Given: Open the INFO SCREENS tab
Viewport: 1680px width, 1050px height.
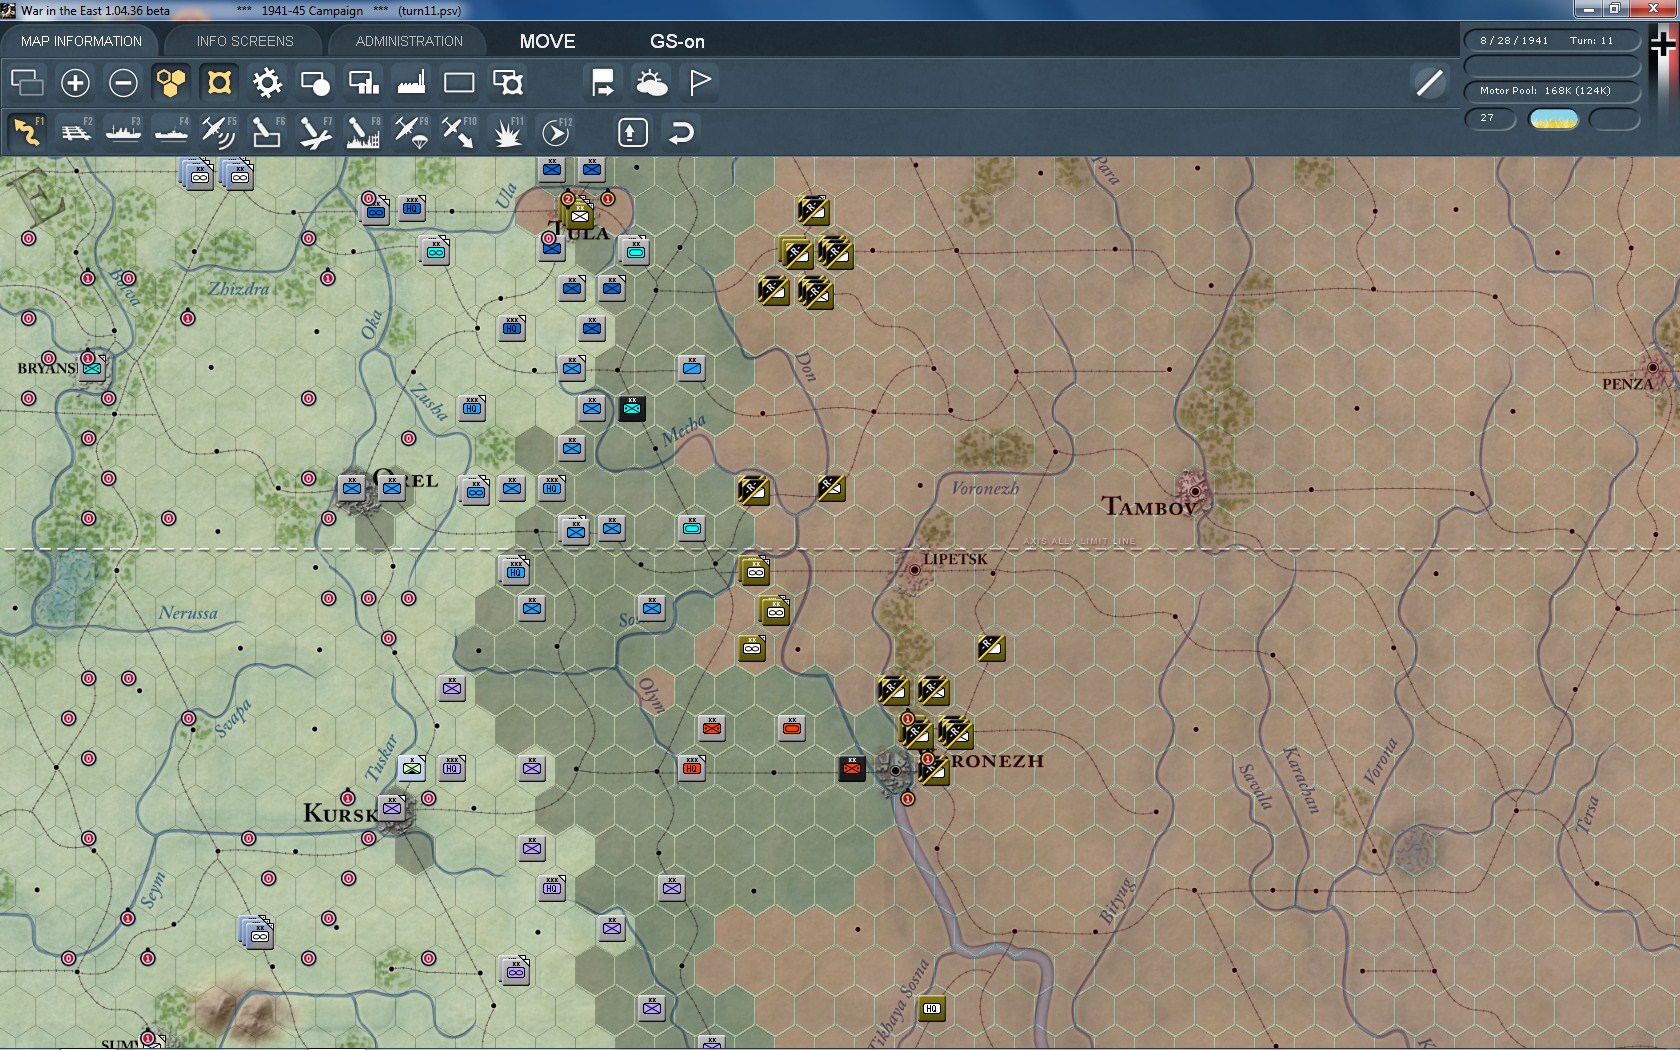Looking at the screenshot, I should [245, 41].
